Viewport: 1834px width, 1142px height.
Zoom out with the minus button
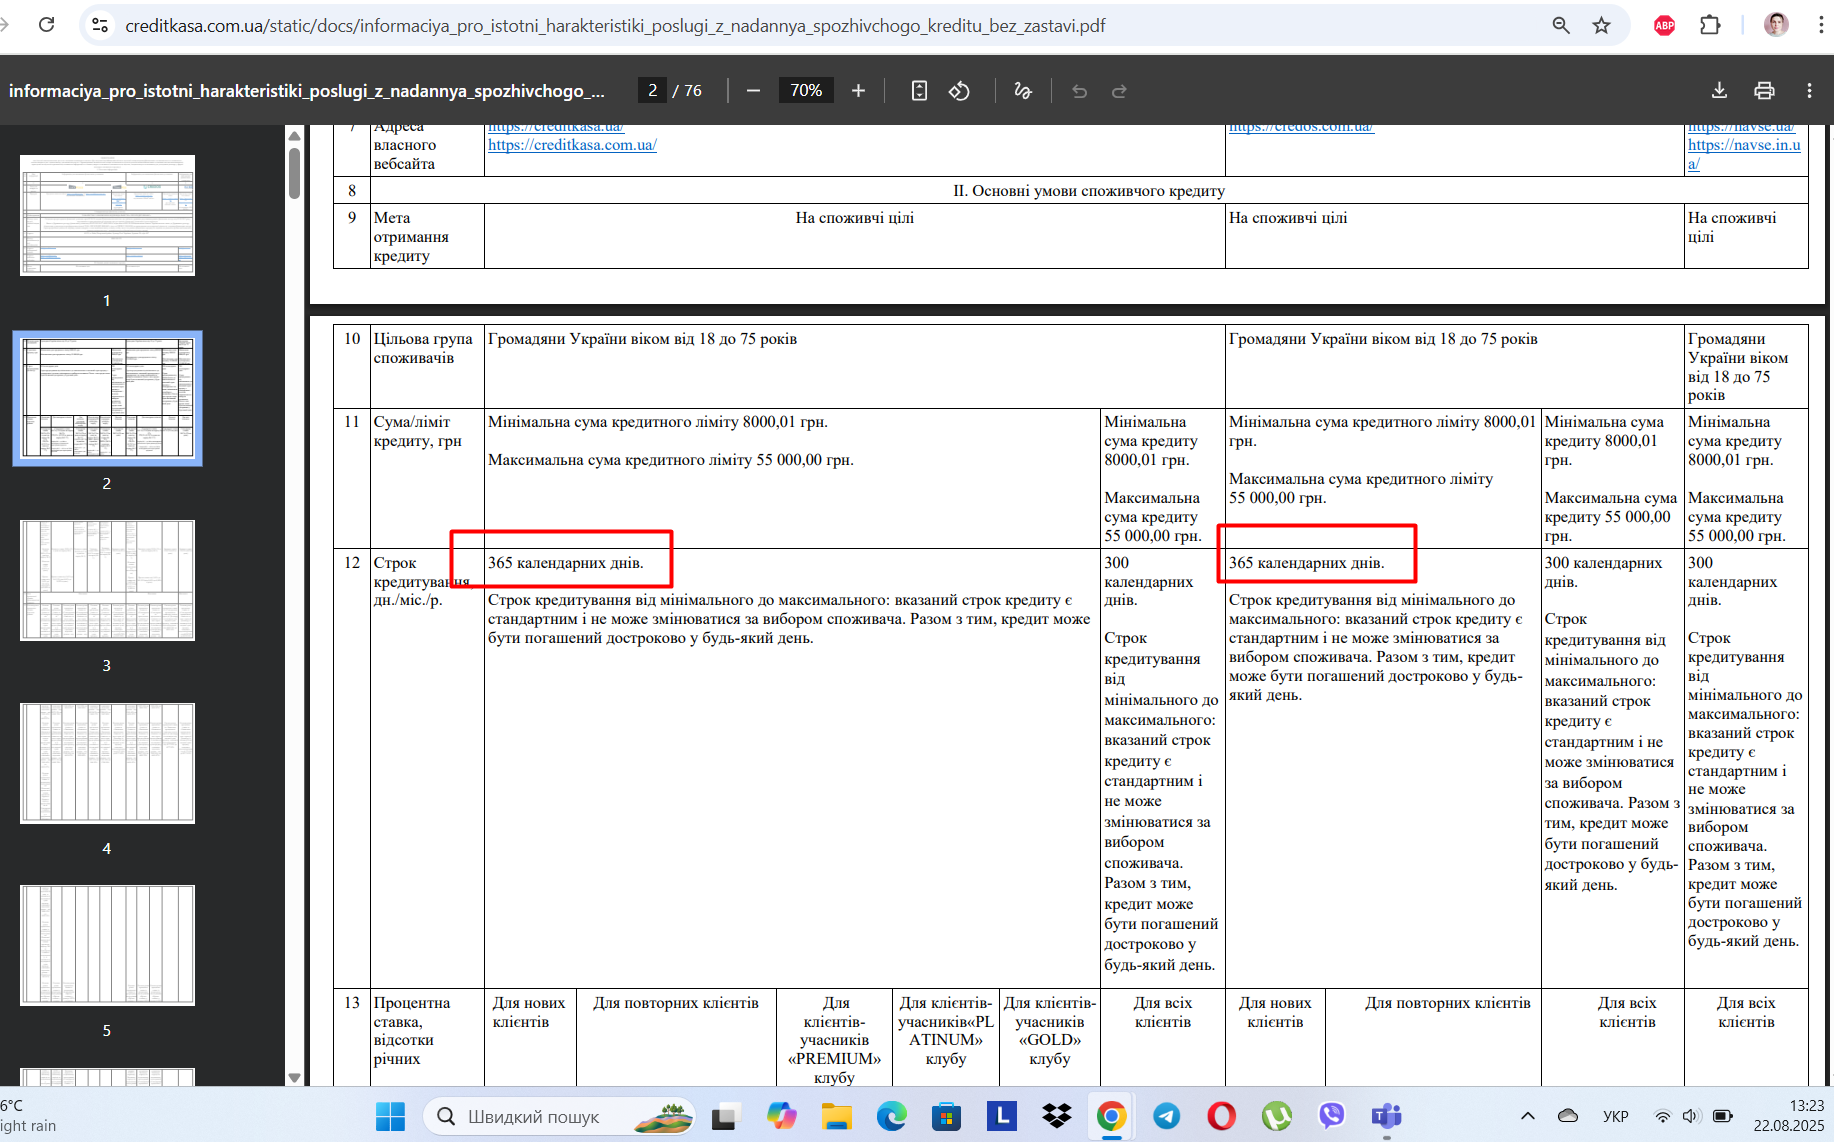754,91
